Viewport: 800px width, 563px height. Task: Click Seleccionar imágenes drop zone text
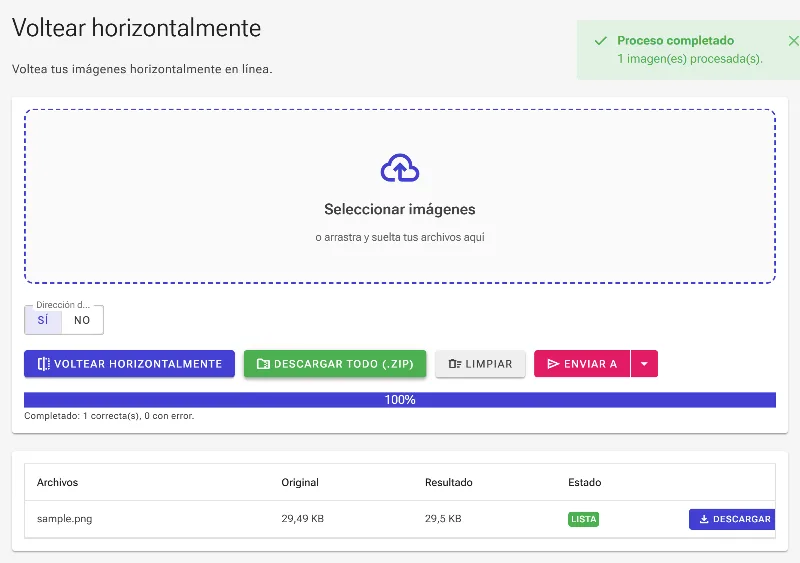pyautogui.click(x=400, y=209)
